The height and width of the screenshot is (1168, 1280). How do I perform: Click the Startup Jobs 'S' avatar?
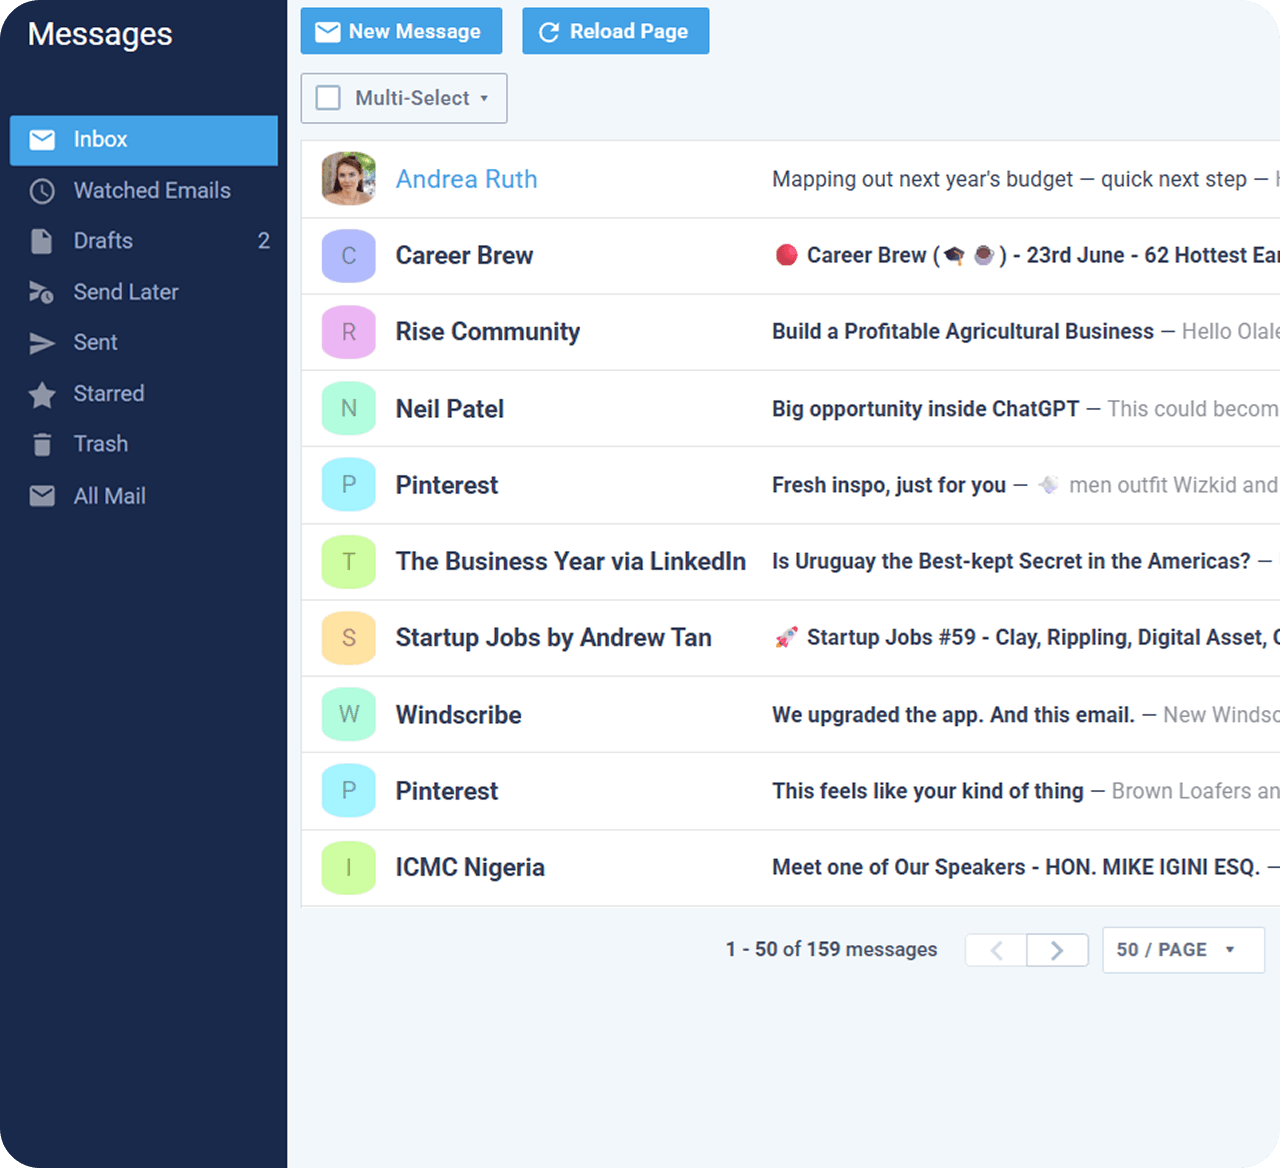point(349,638)
